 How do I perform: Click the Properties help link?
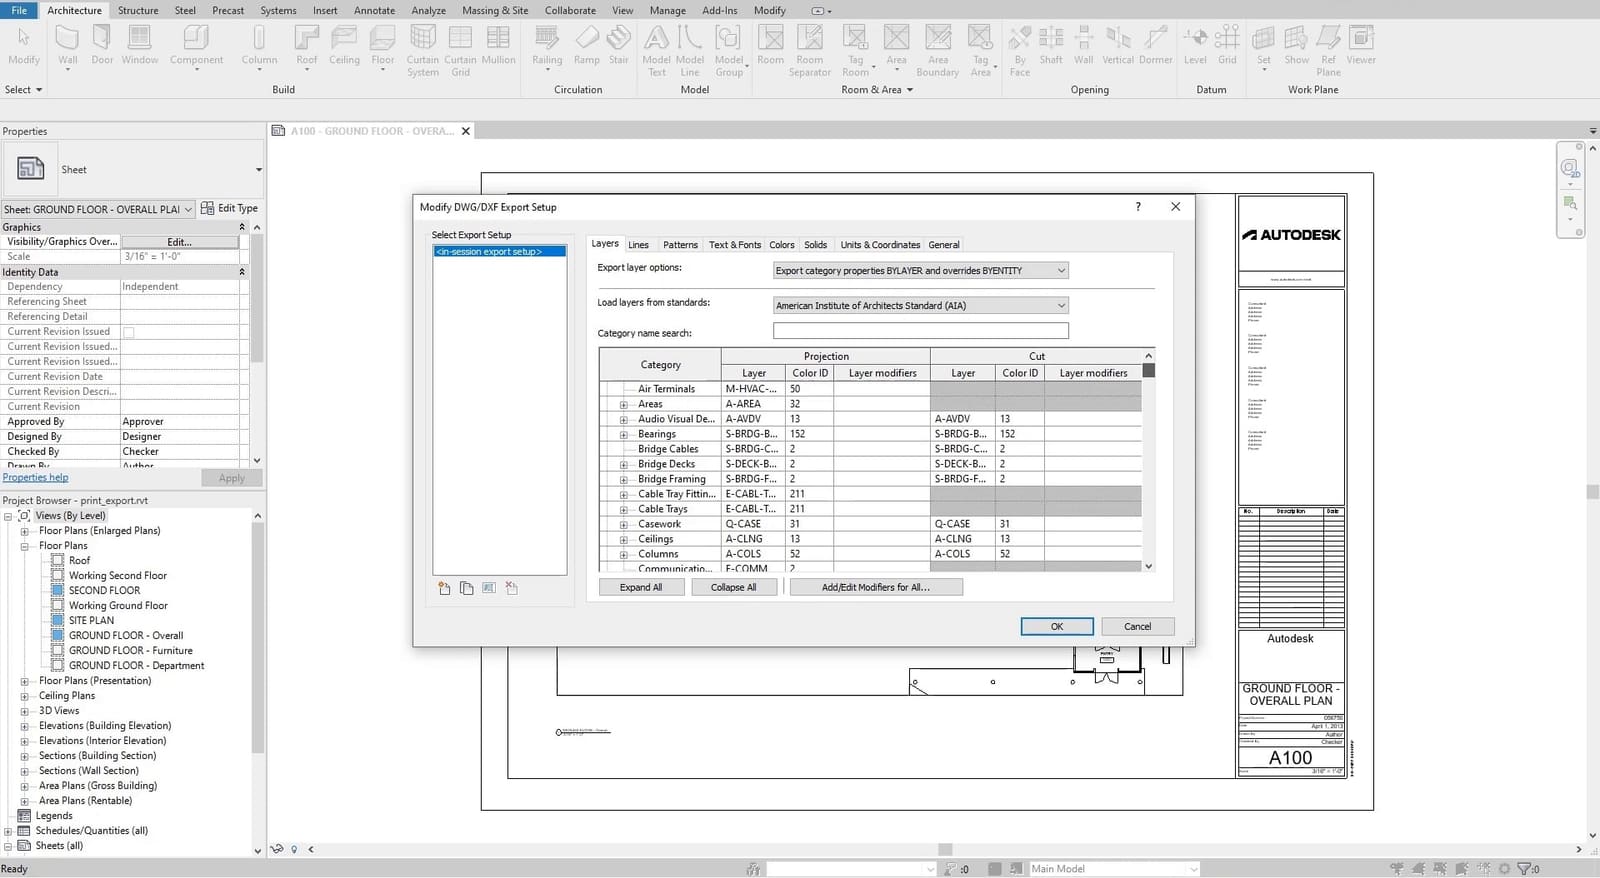[x=35, y=478]
